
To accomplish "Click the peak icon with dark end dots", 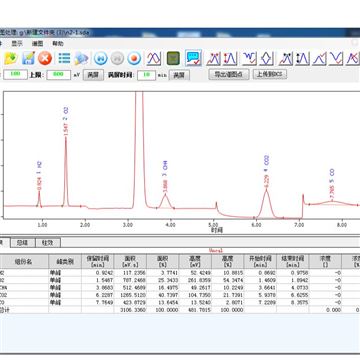I will click(286, 58).
